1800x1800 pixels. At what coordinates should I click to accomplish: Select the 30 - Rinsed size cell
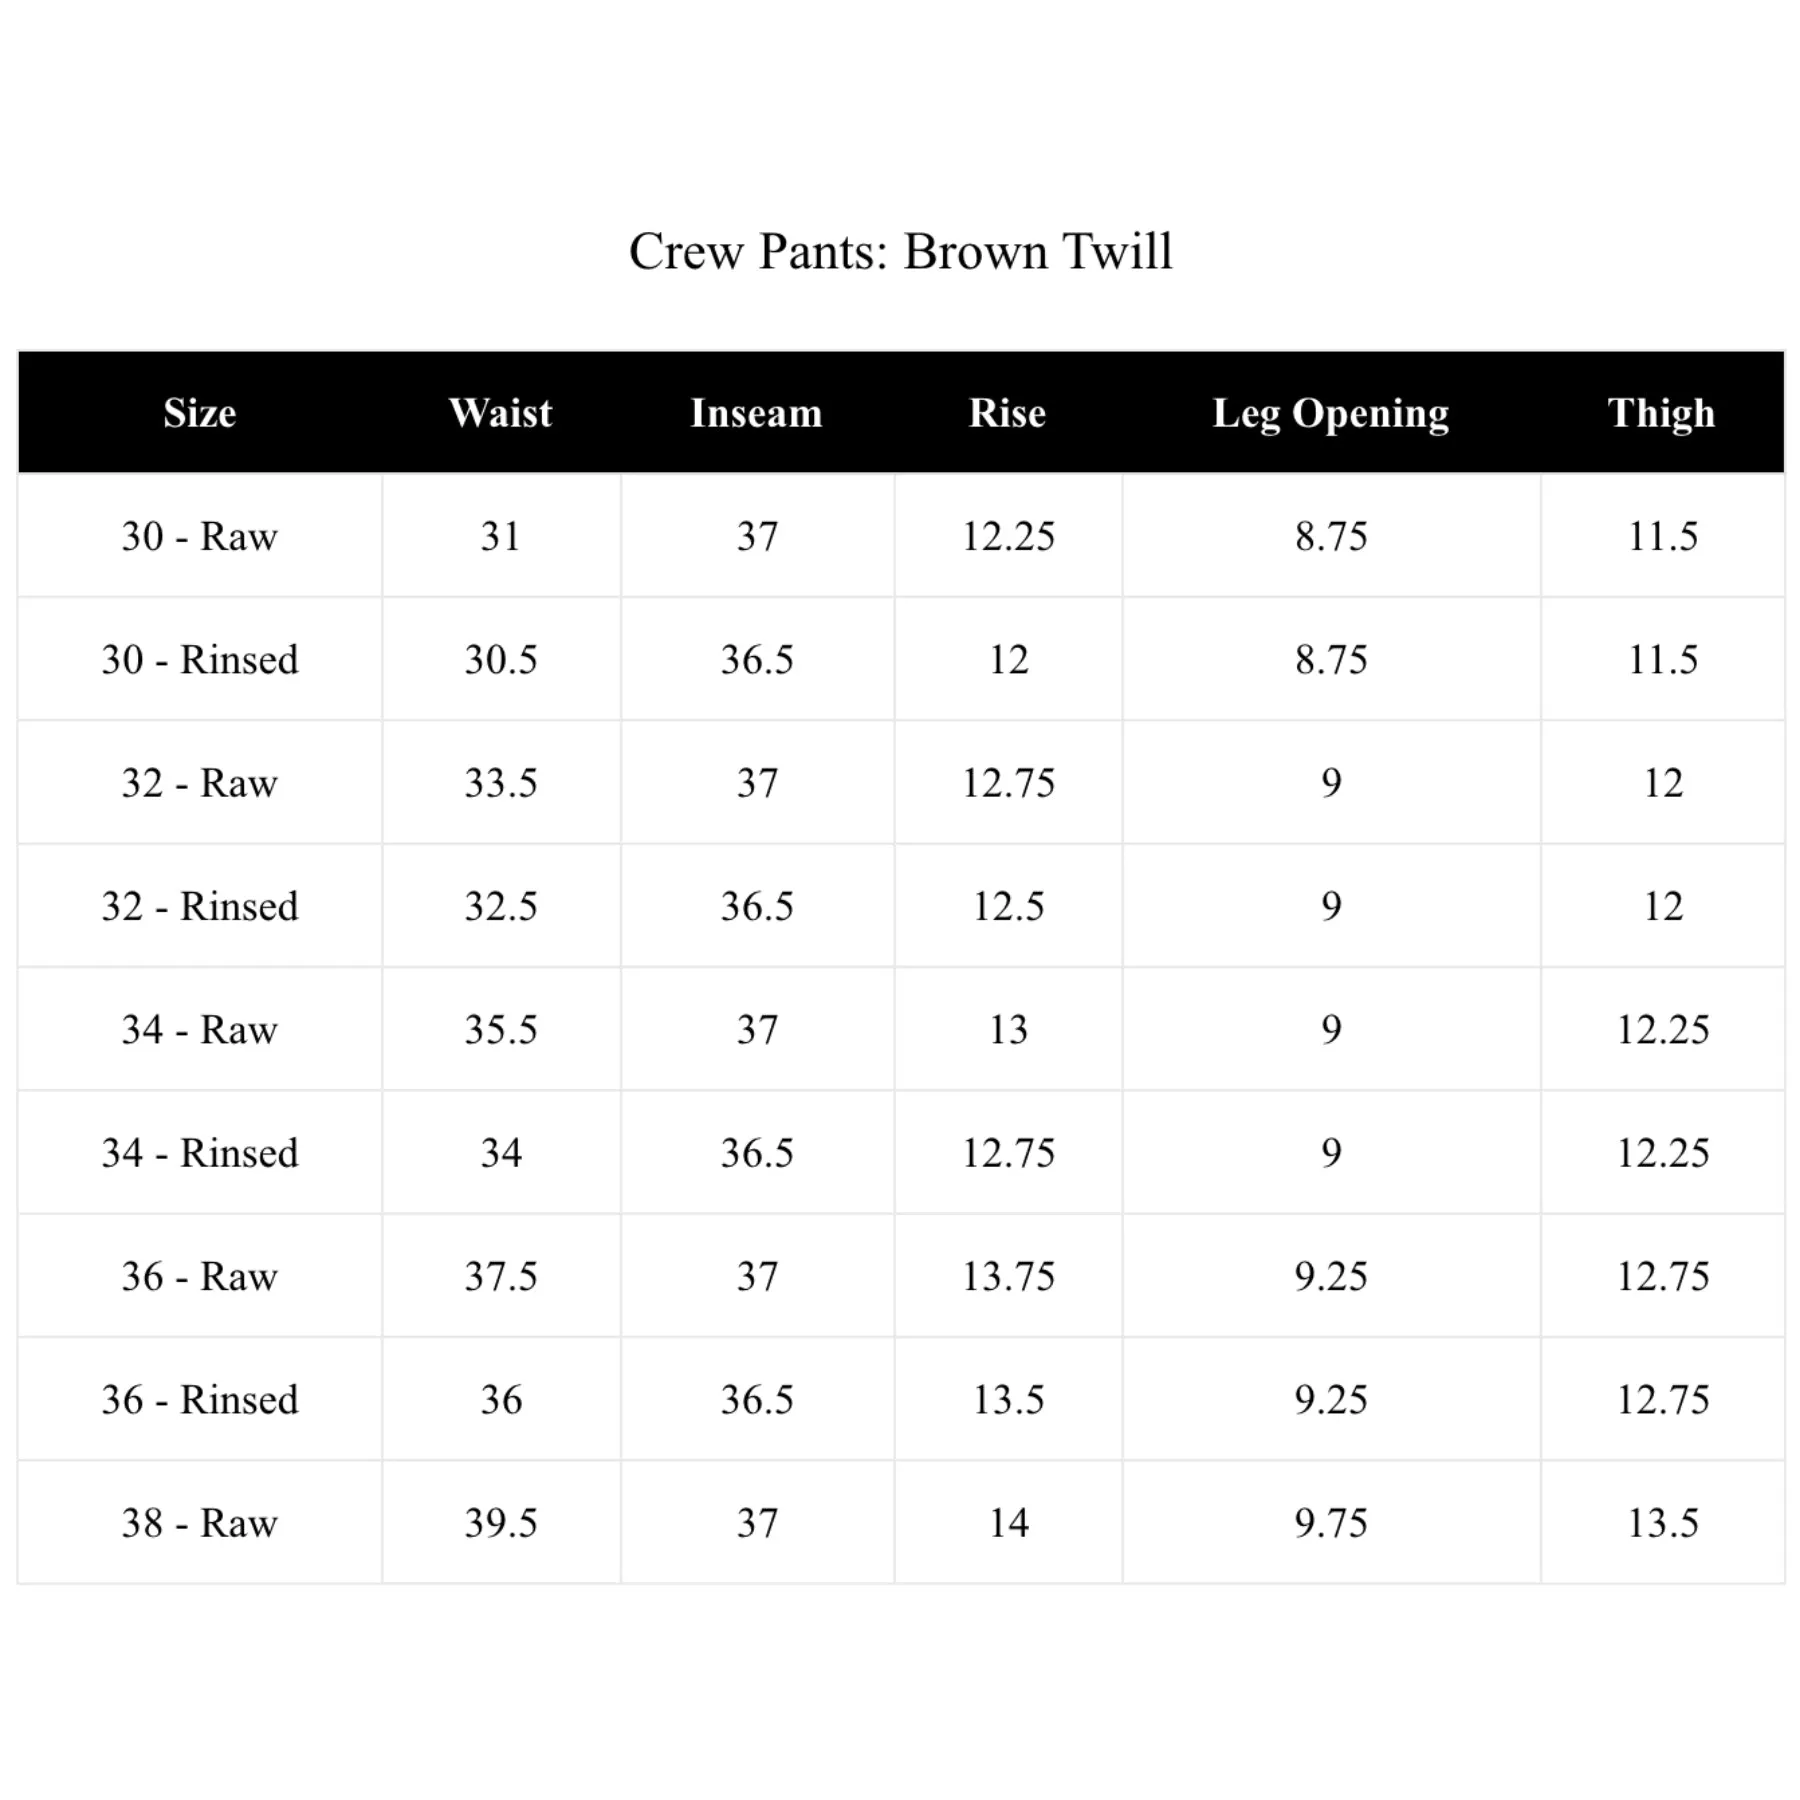[200, 660]
